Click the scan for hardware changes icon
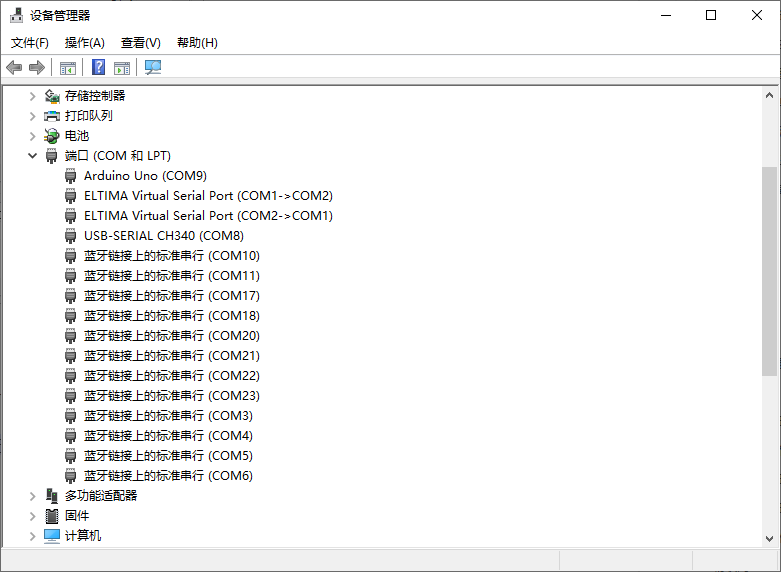 tap(153, 67)
